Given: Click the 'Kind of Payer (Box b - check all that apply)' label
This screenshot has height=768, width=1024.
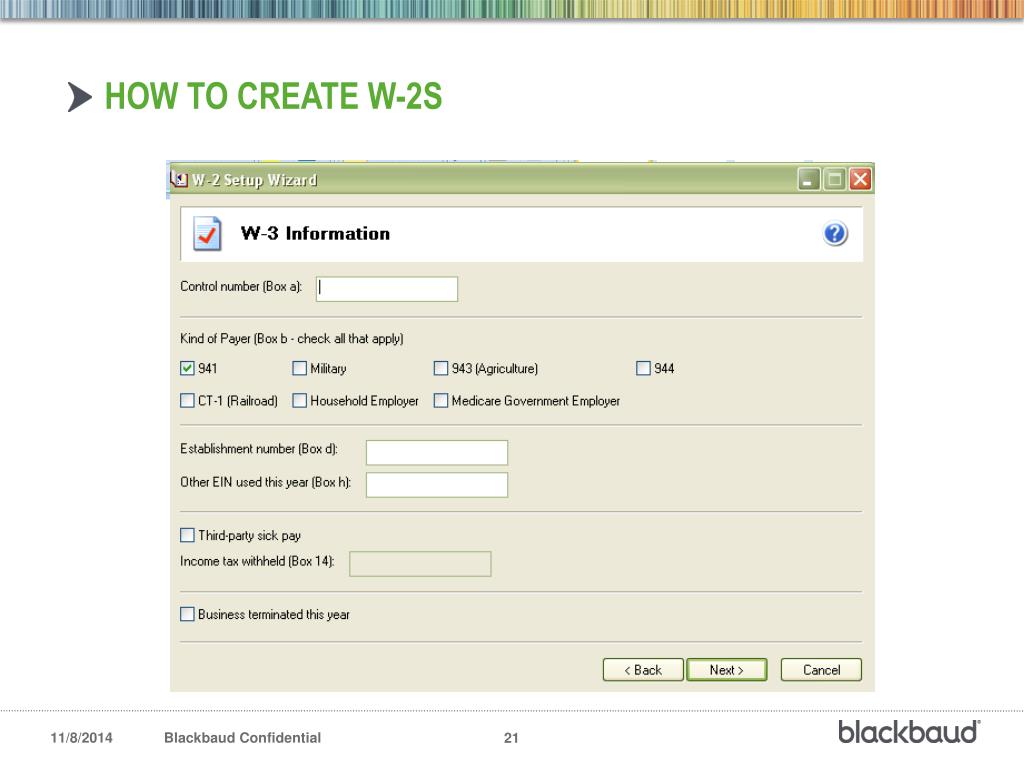Looking at the screenshot, I should coord(292,338).
